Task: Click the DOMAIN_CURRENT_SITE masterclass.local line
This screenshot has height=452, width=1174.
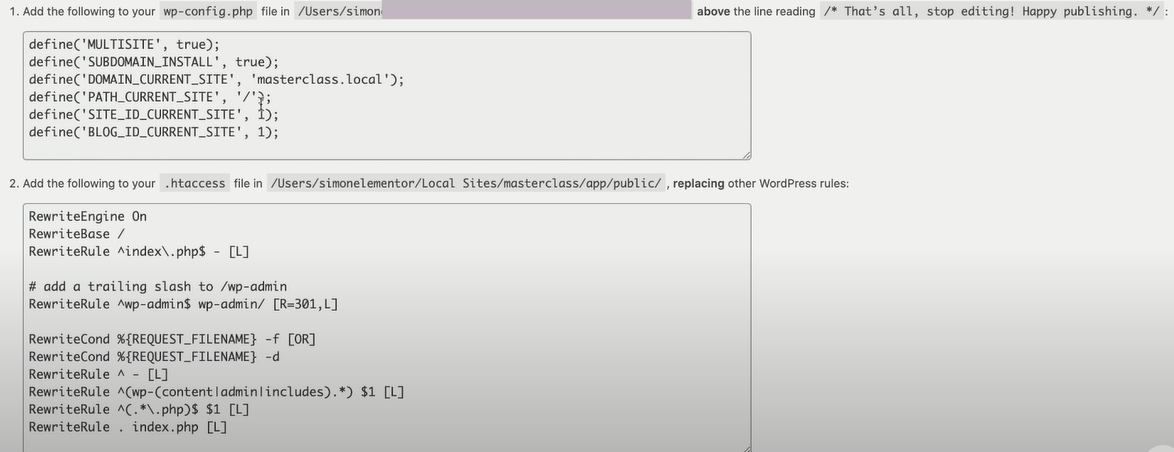Action: (x=216, y=79)
